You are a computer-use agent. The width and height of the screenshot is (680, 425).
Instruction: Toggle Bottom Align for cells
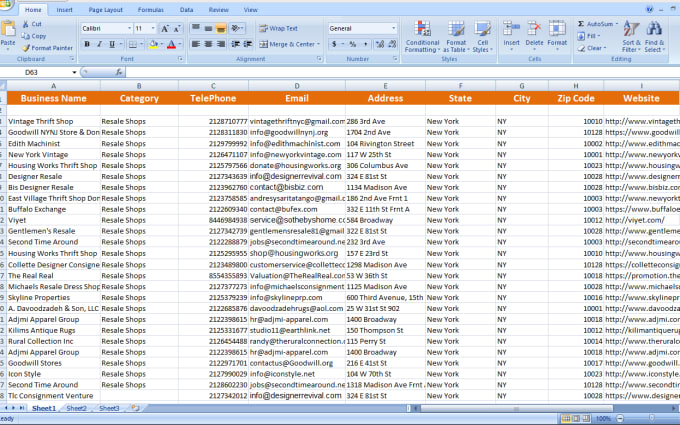(221, 29)
